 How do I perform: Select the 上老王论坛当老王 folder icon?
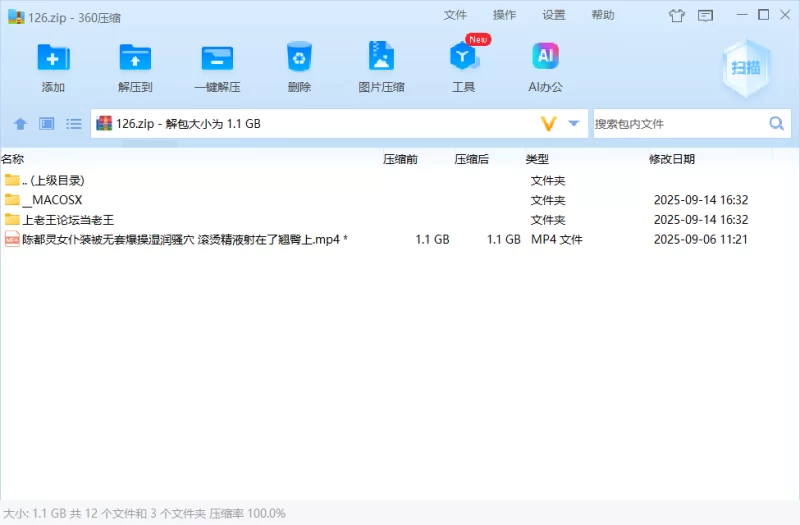pos(12,219)
